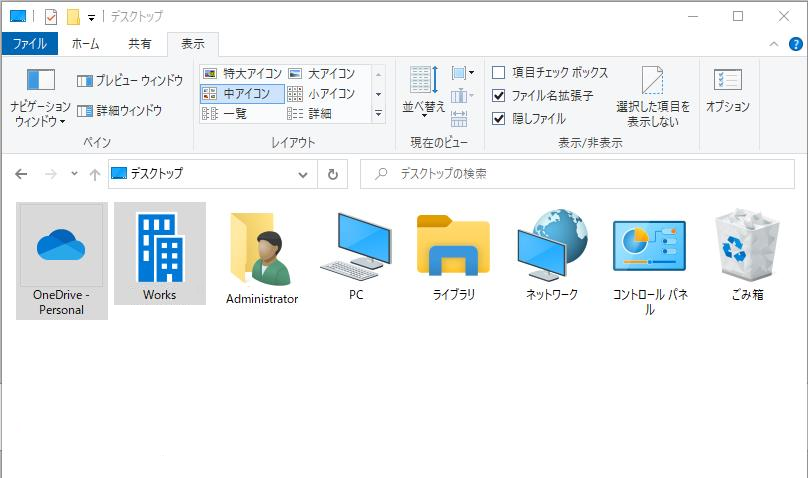Choose 詳細 details layout
This screenshot has width=808, height=478.
coord(309,113)
